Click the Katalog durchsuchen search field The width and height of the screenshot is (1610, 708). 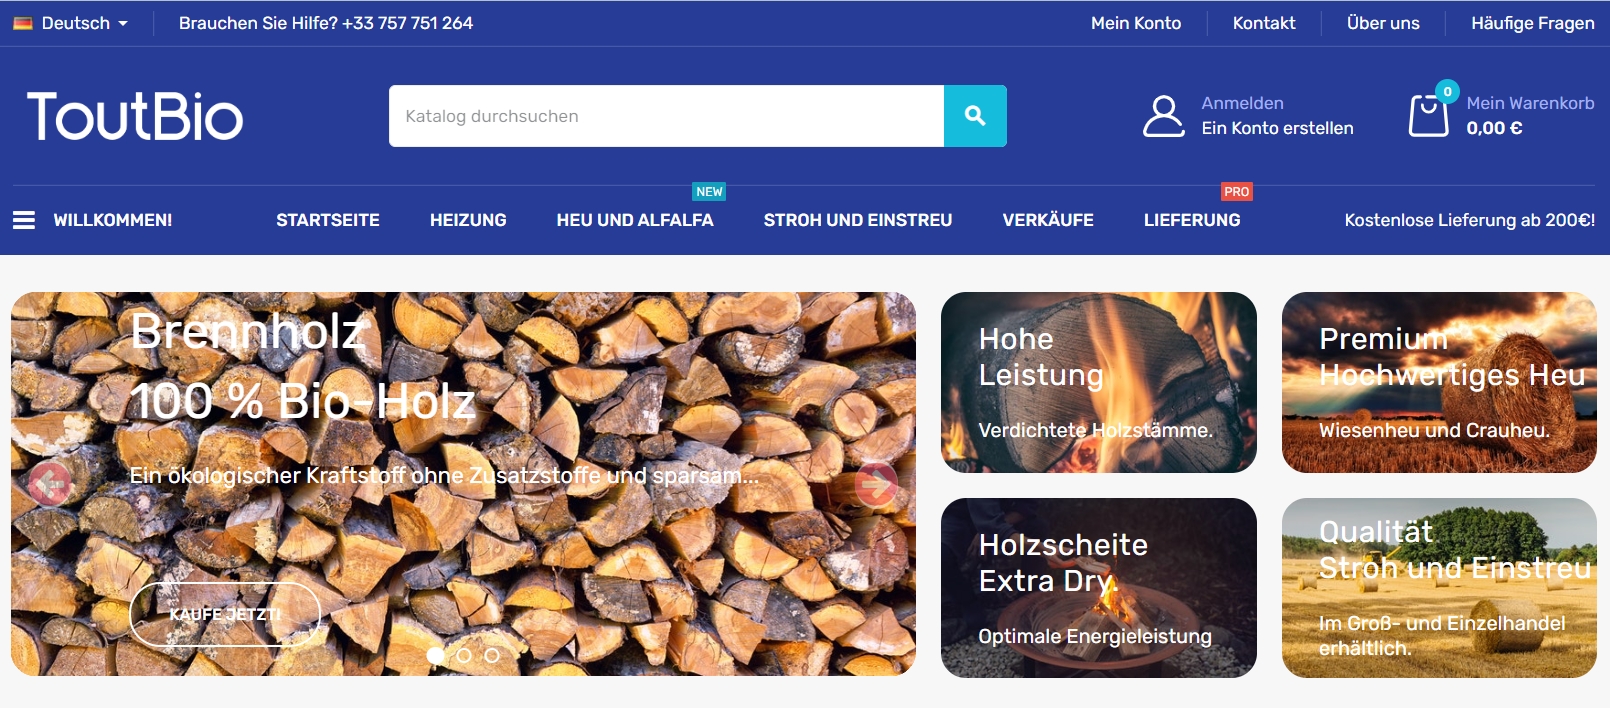pyautogui.click(x=666, y=116)
